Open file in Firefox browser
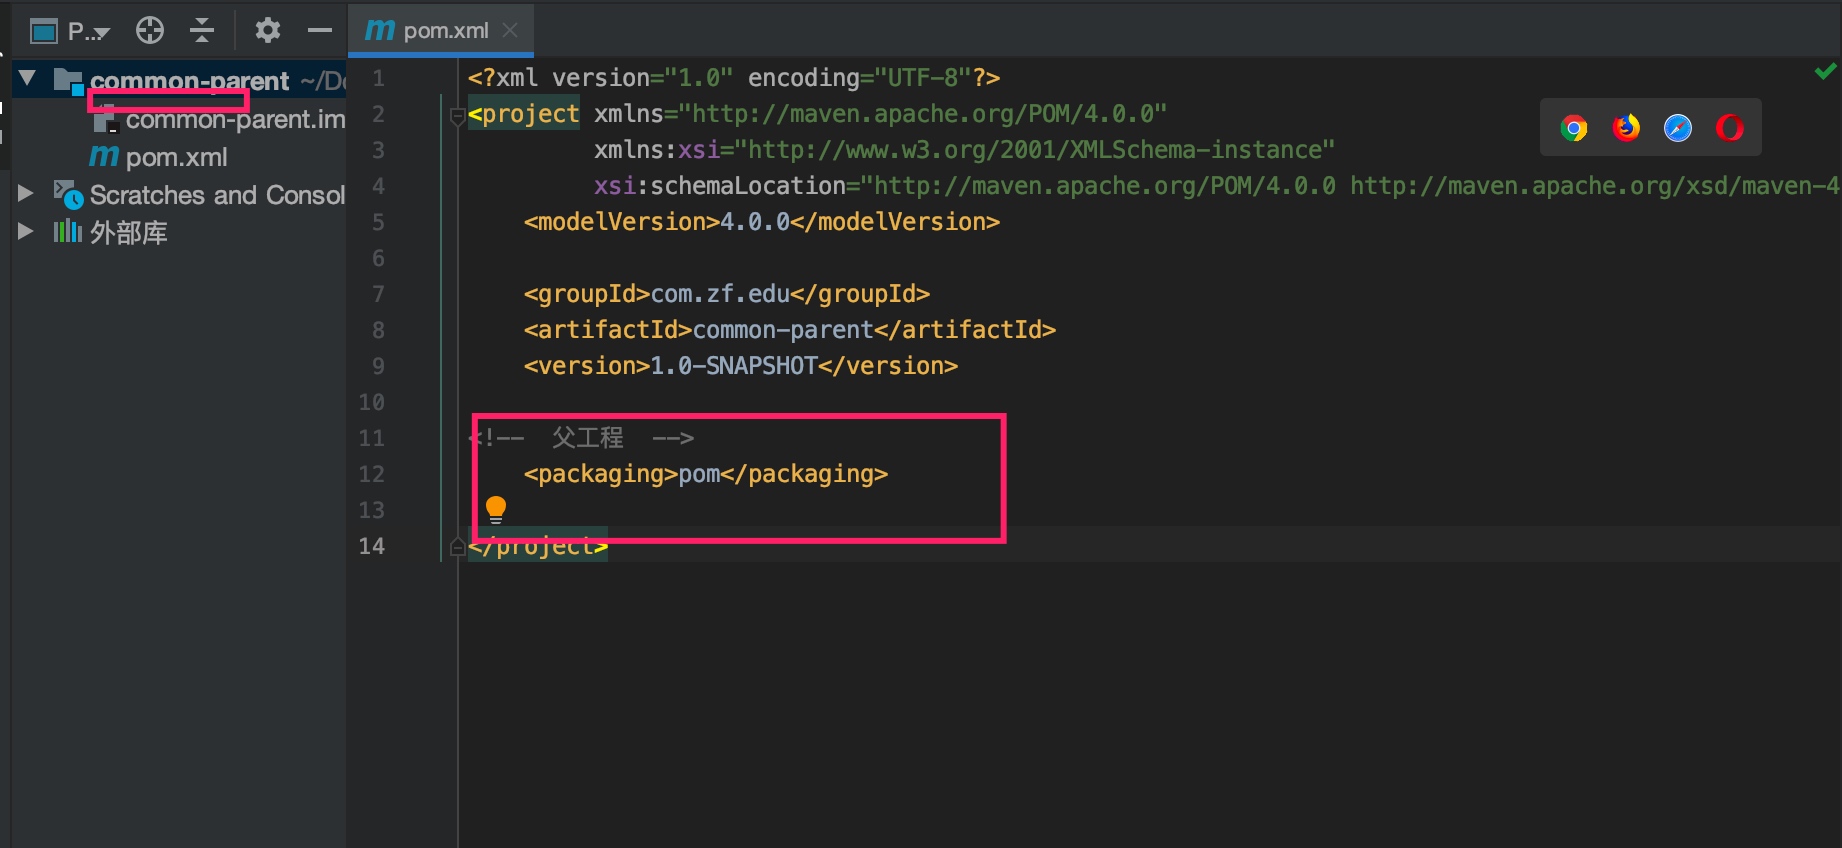This screenshot has height=848, width=1842. pyautogui.click(x=1626, y=128)
